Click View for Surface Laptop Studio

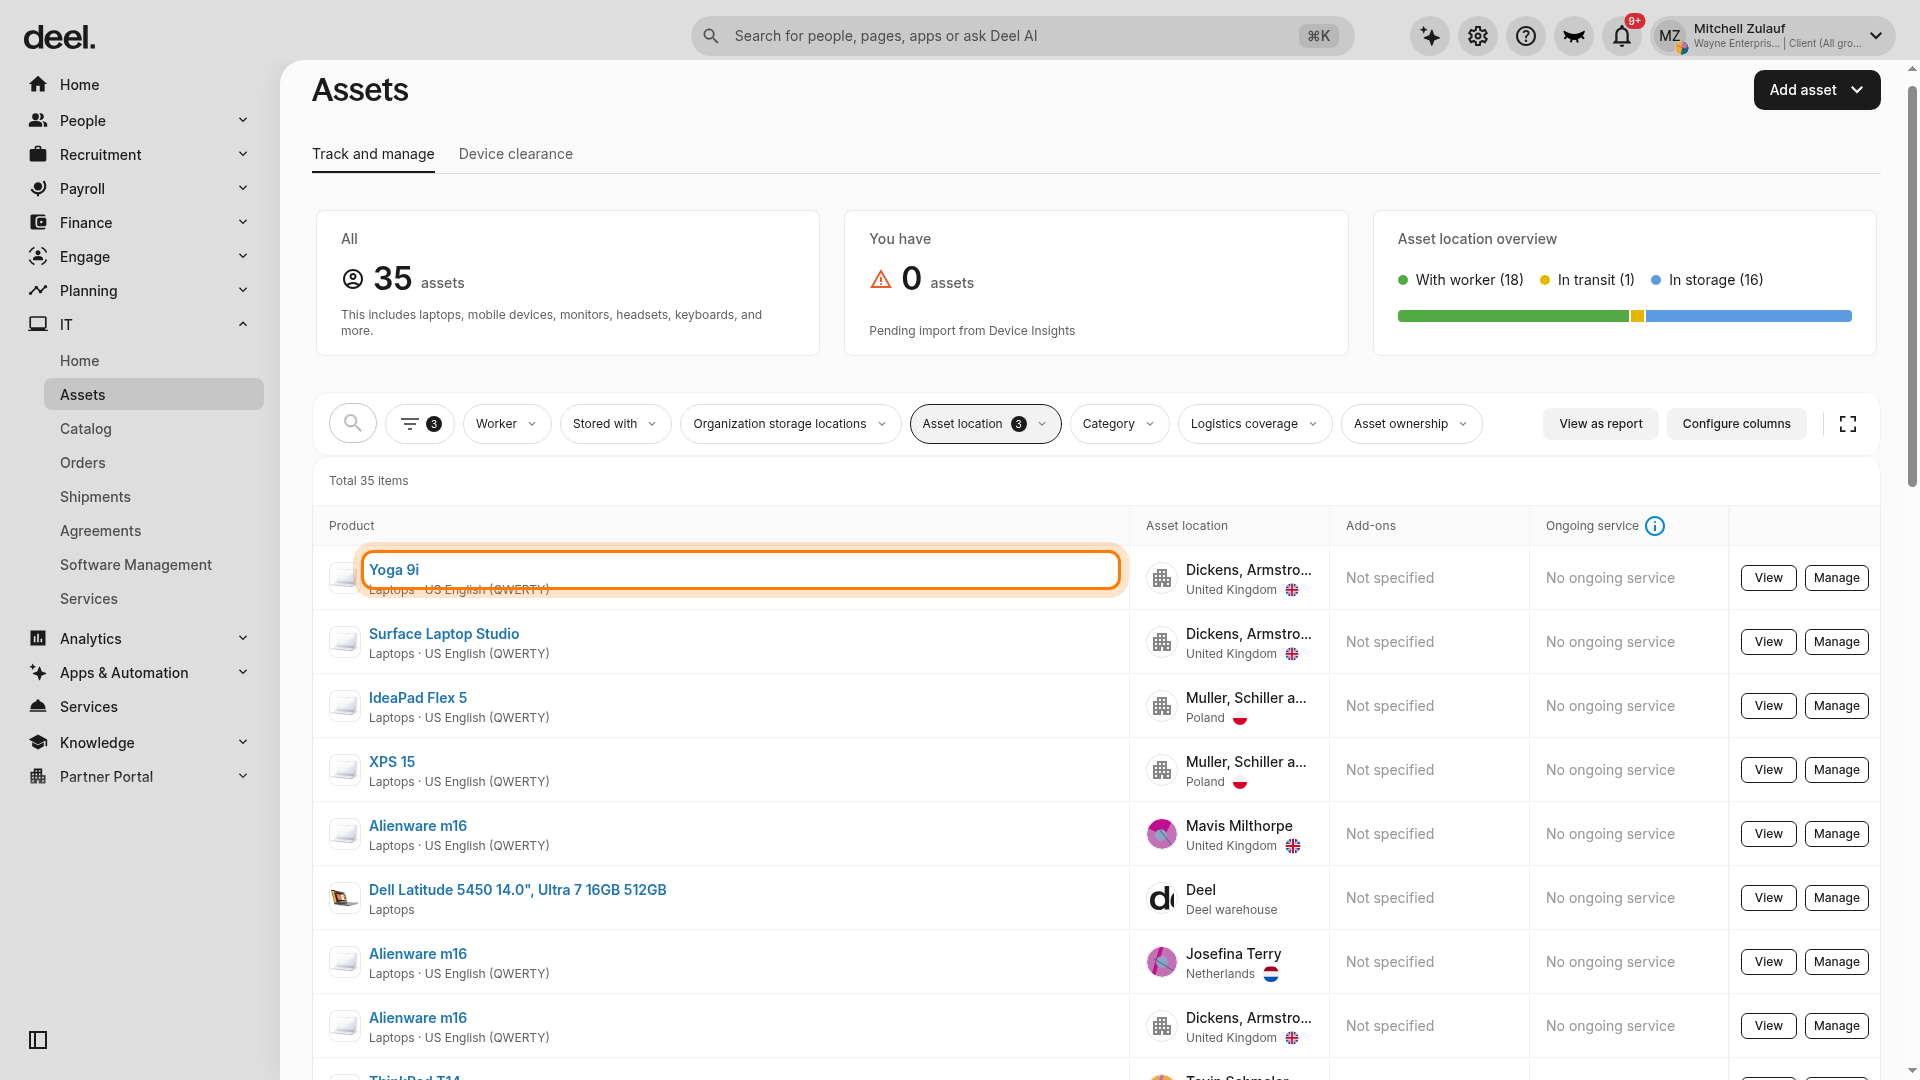point(1769,642)
